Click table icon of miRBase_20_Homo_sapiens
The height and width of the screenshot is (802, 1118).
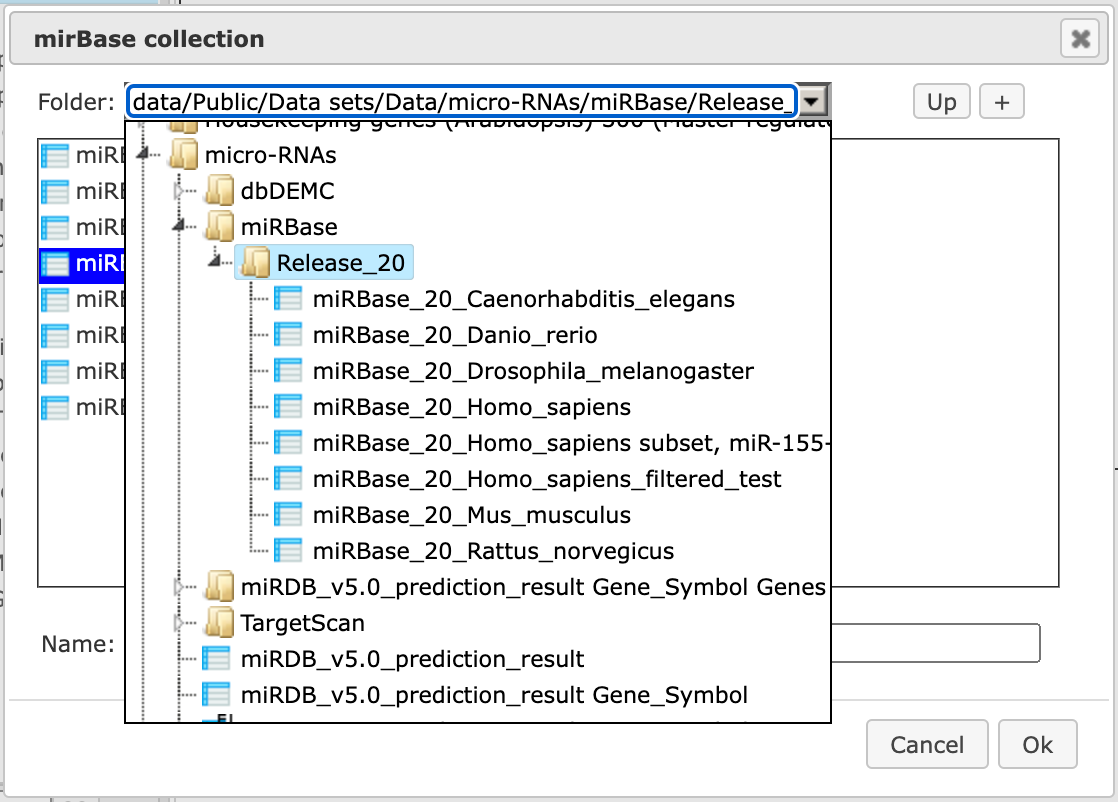[x=288, y=407]
